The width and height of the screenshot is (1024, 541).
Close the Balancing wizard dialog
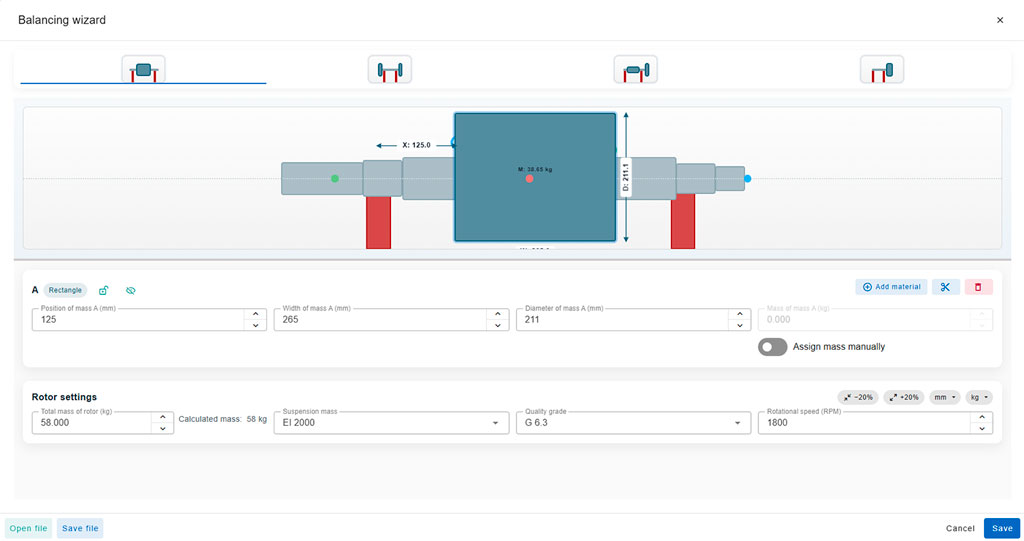pos(1000,20)
